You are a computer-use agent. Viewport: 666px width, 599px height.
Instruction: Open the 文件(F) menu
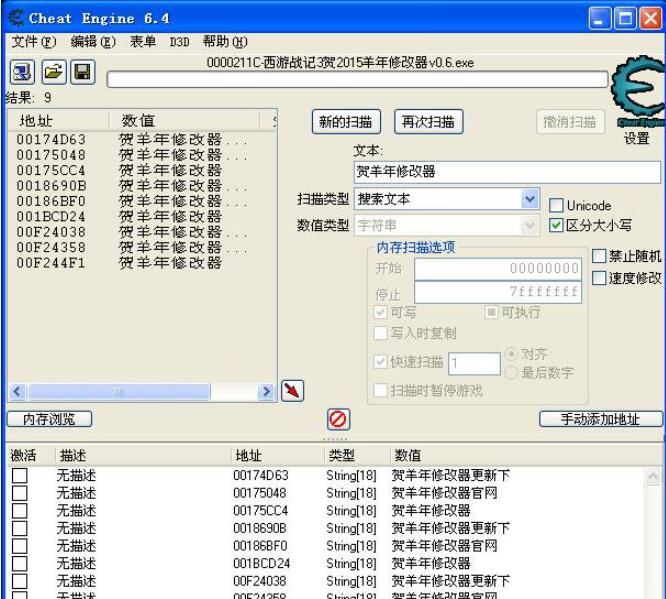click(x=34, y=42)
